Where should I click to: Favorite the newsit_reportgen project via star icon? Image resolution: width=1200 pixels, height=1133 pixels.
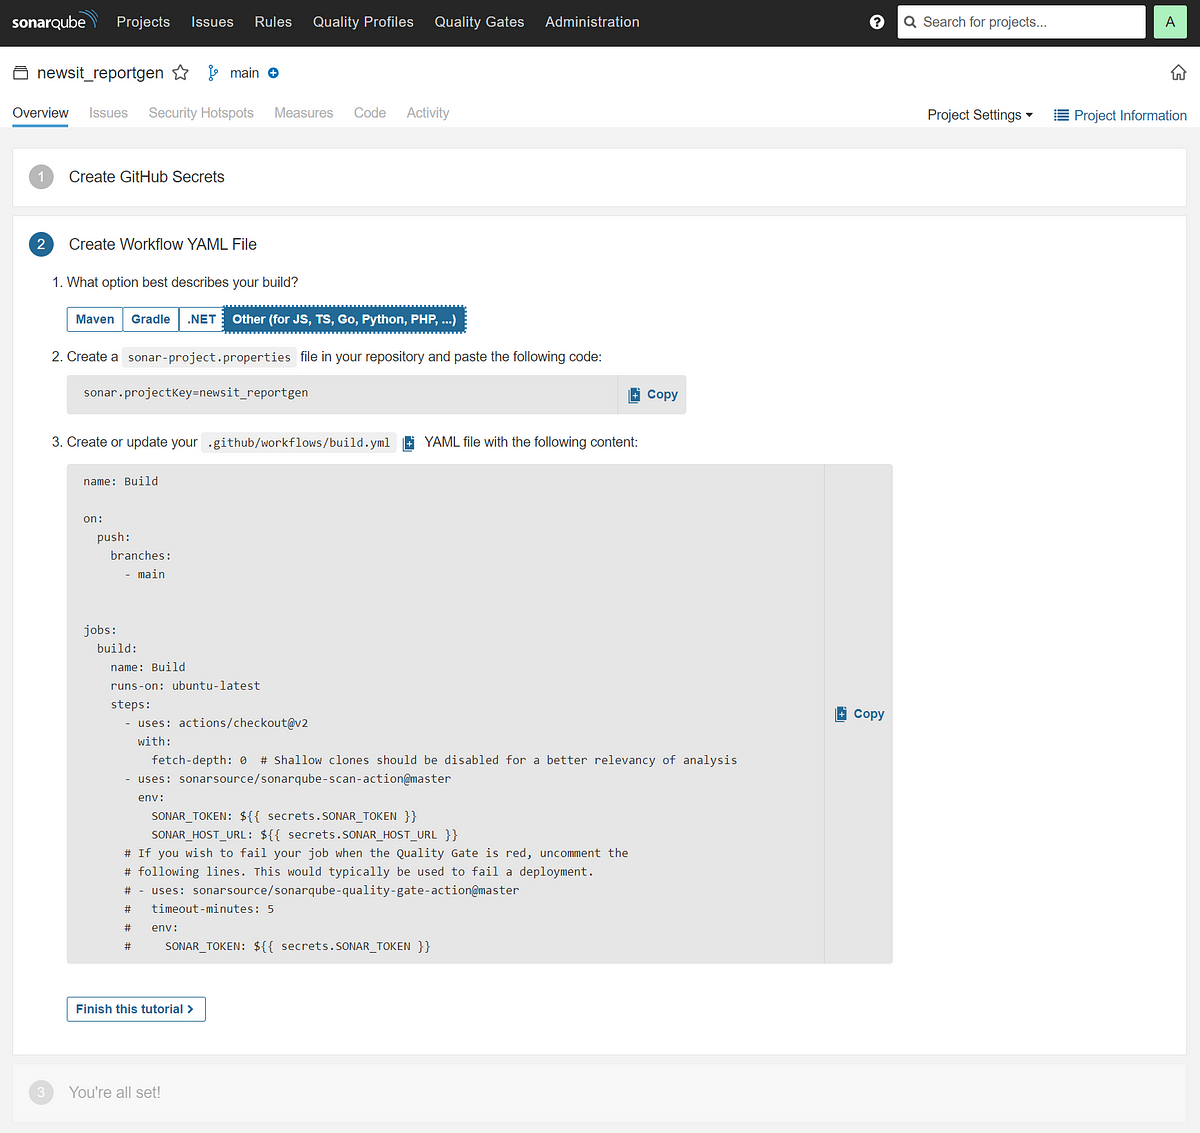tap(180, 72)
